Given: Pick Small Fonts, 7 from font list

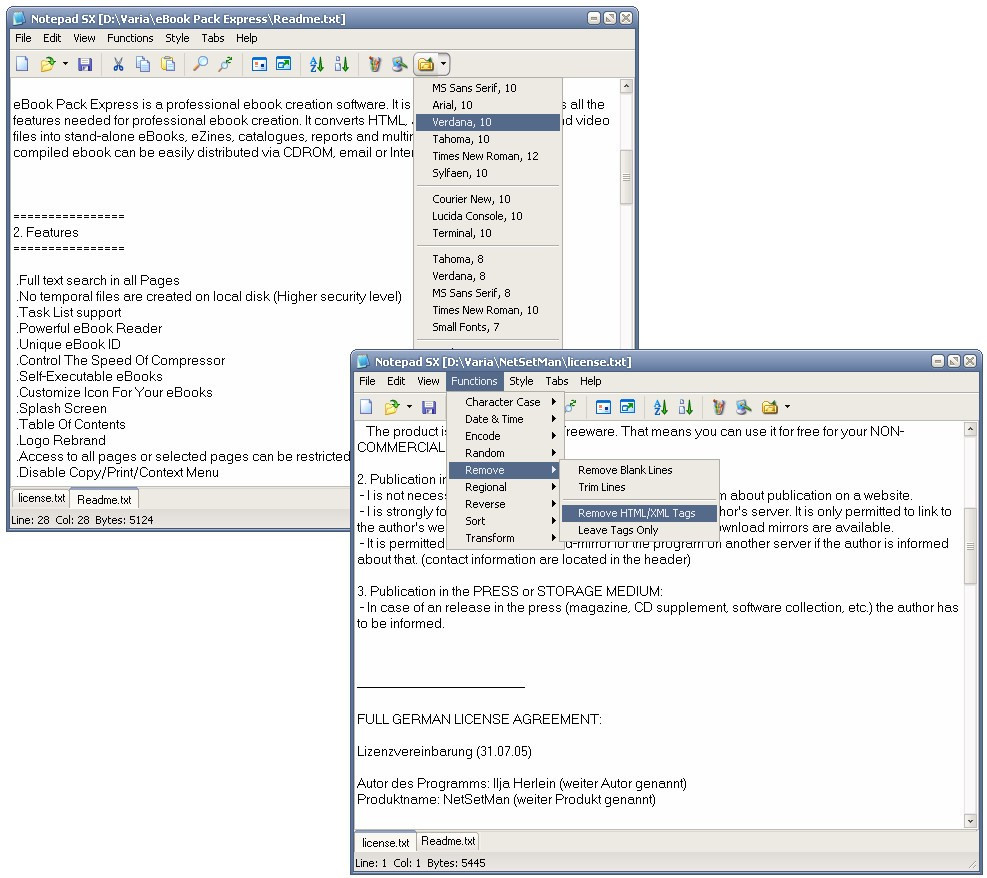Looking at the screenshot, I should pos(488,327).
